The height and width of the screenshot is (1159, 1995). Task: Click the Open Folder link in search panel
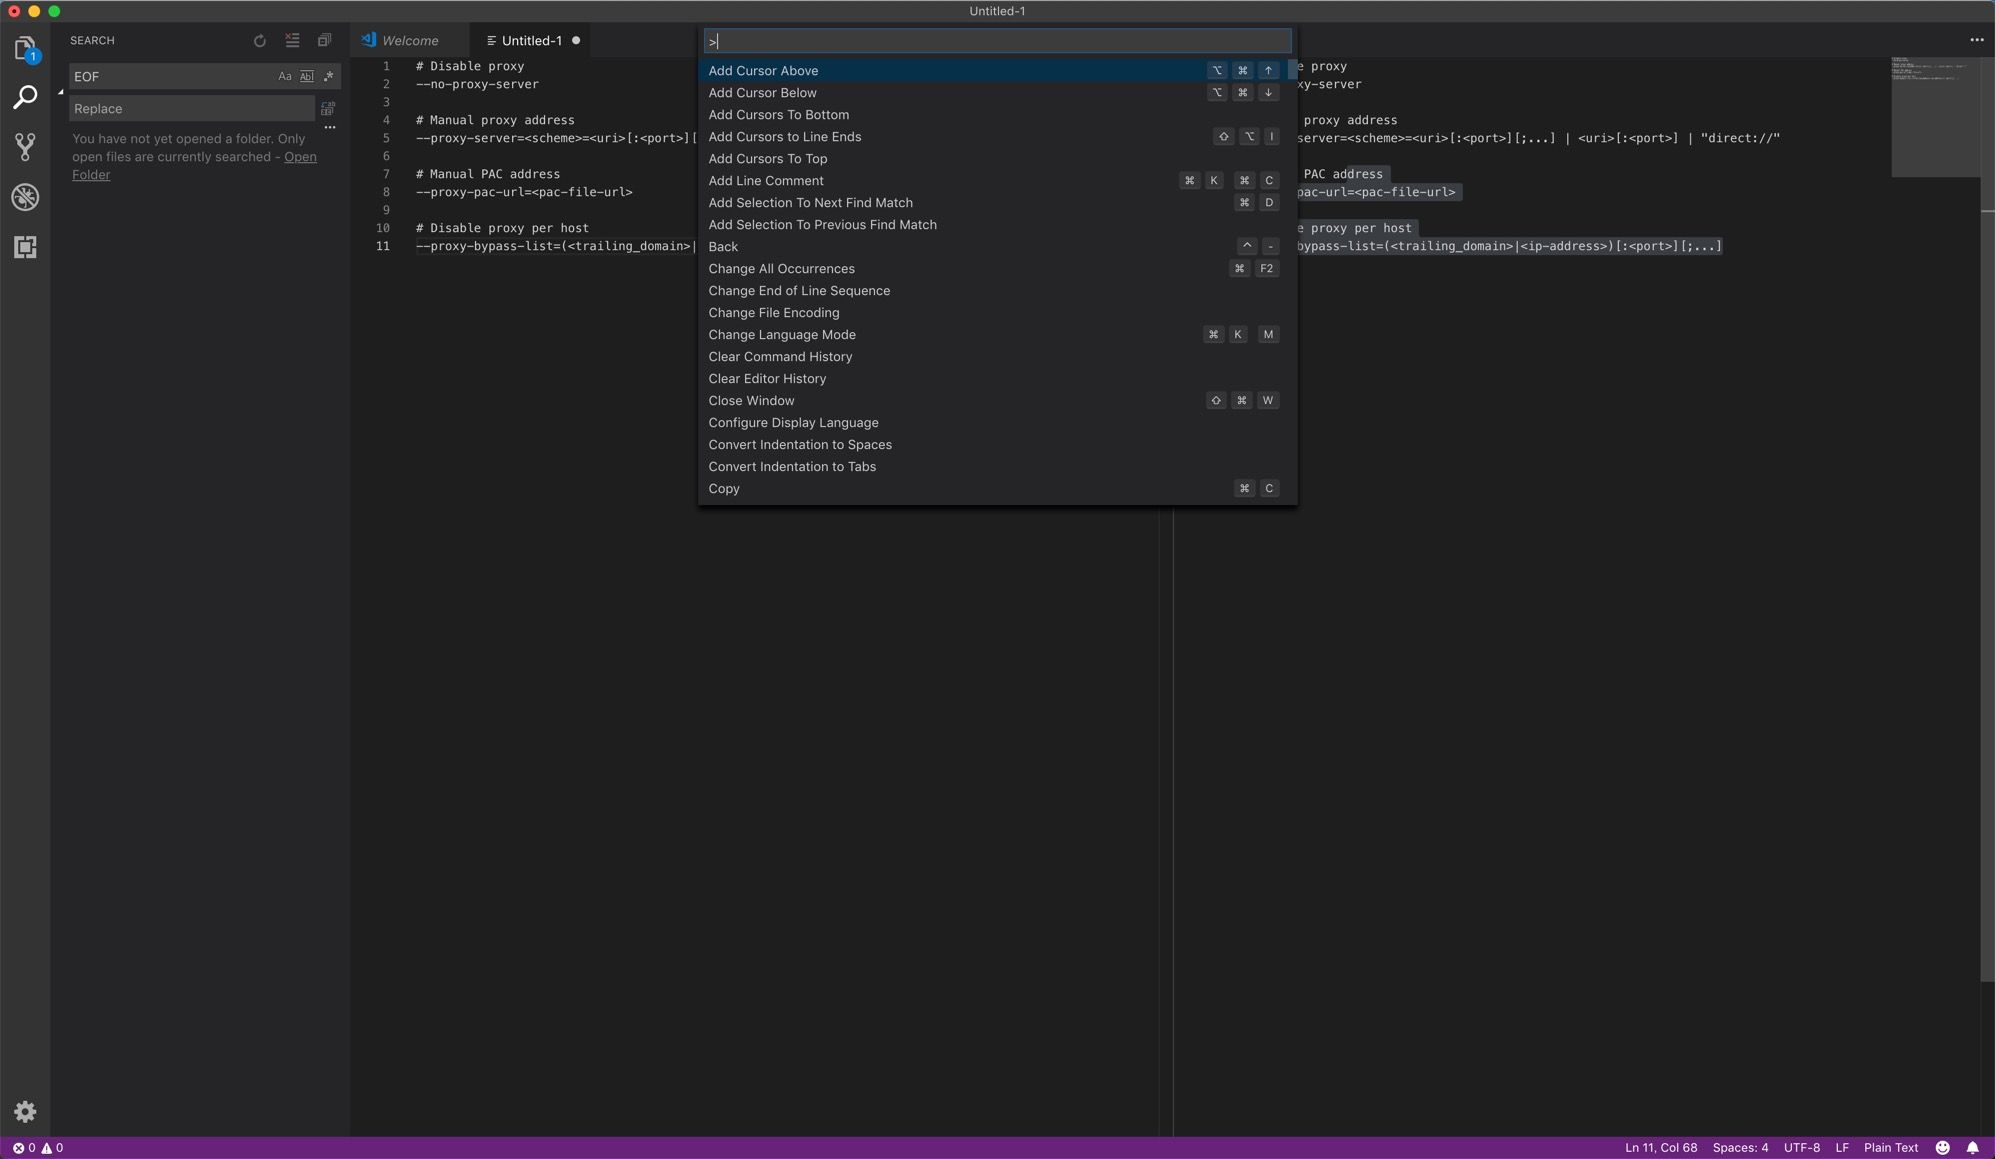coord(193,166)
